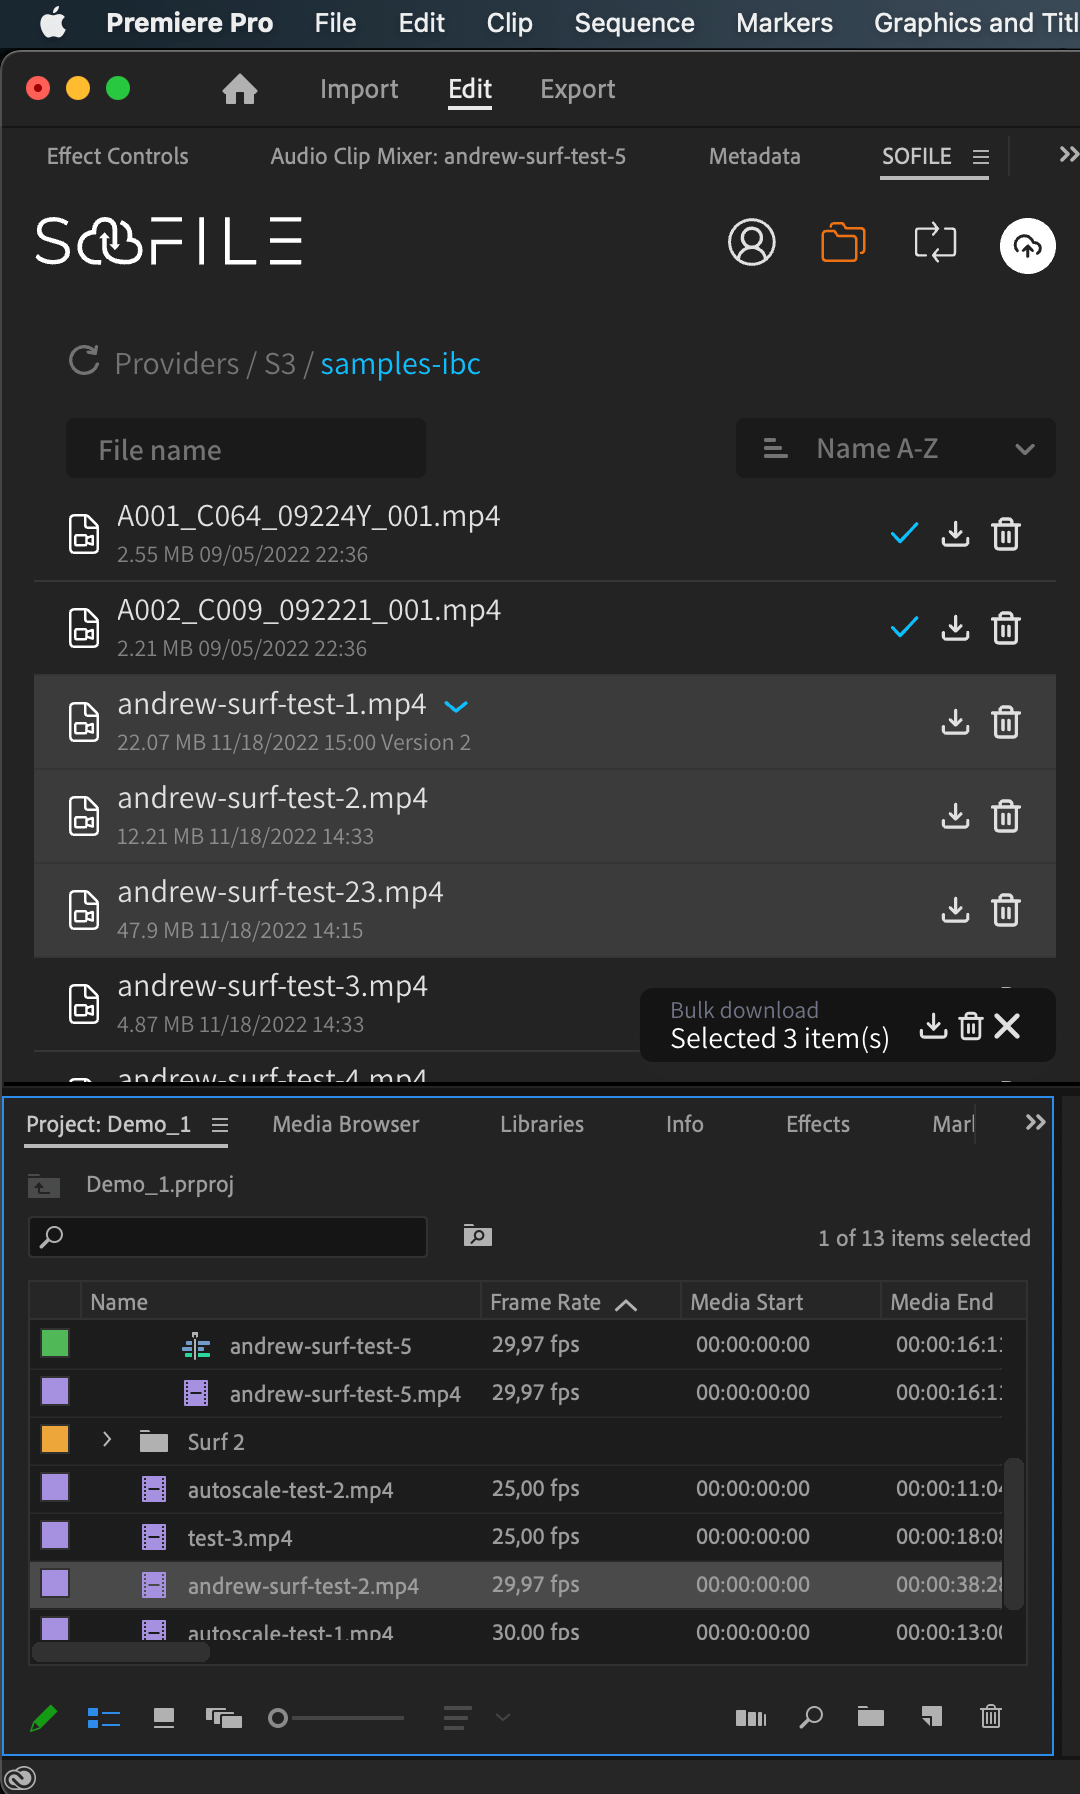
Task: Download andrew-surf-test-2.mp4 file
Action: coord(955,816)
